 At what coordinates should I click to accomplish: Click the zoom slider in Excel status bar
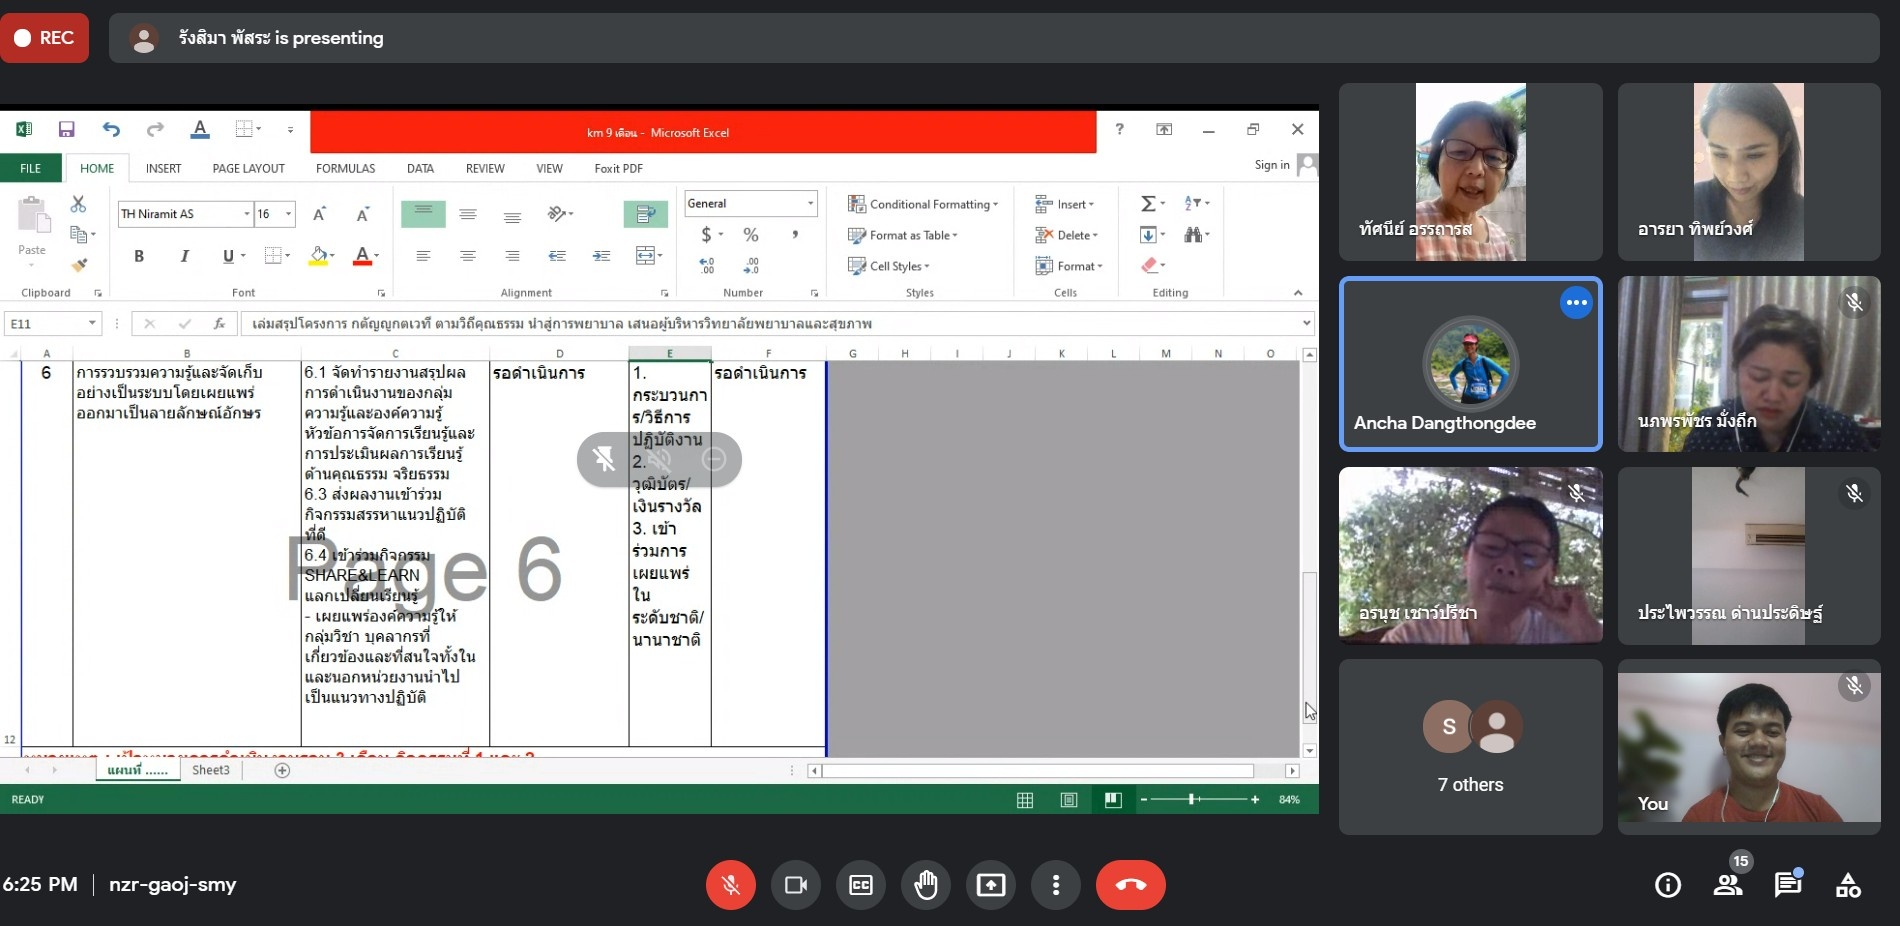(1192, 799)
